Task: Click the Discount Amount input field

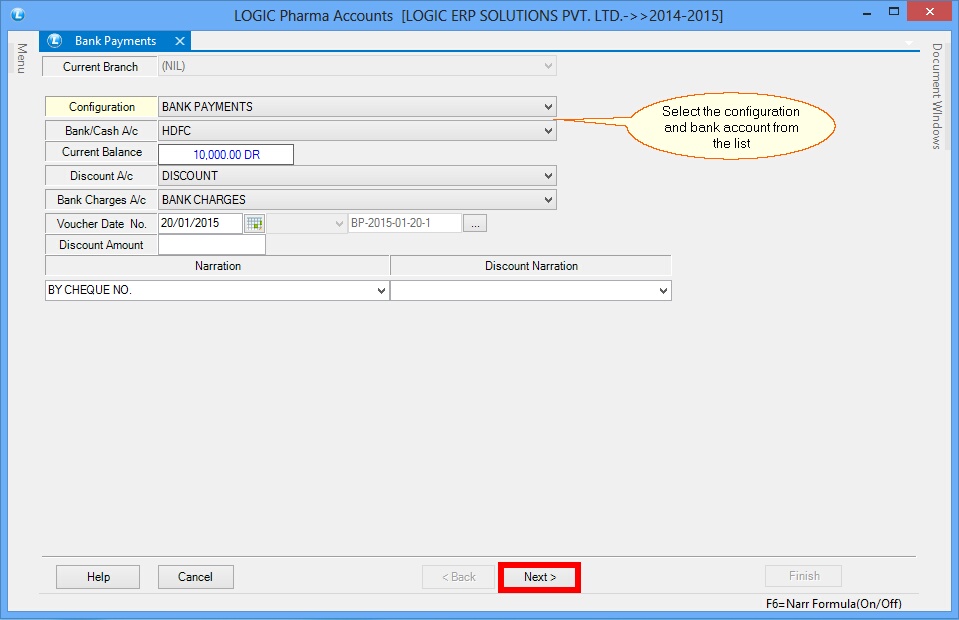Action: click(212, 245)
